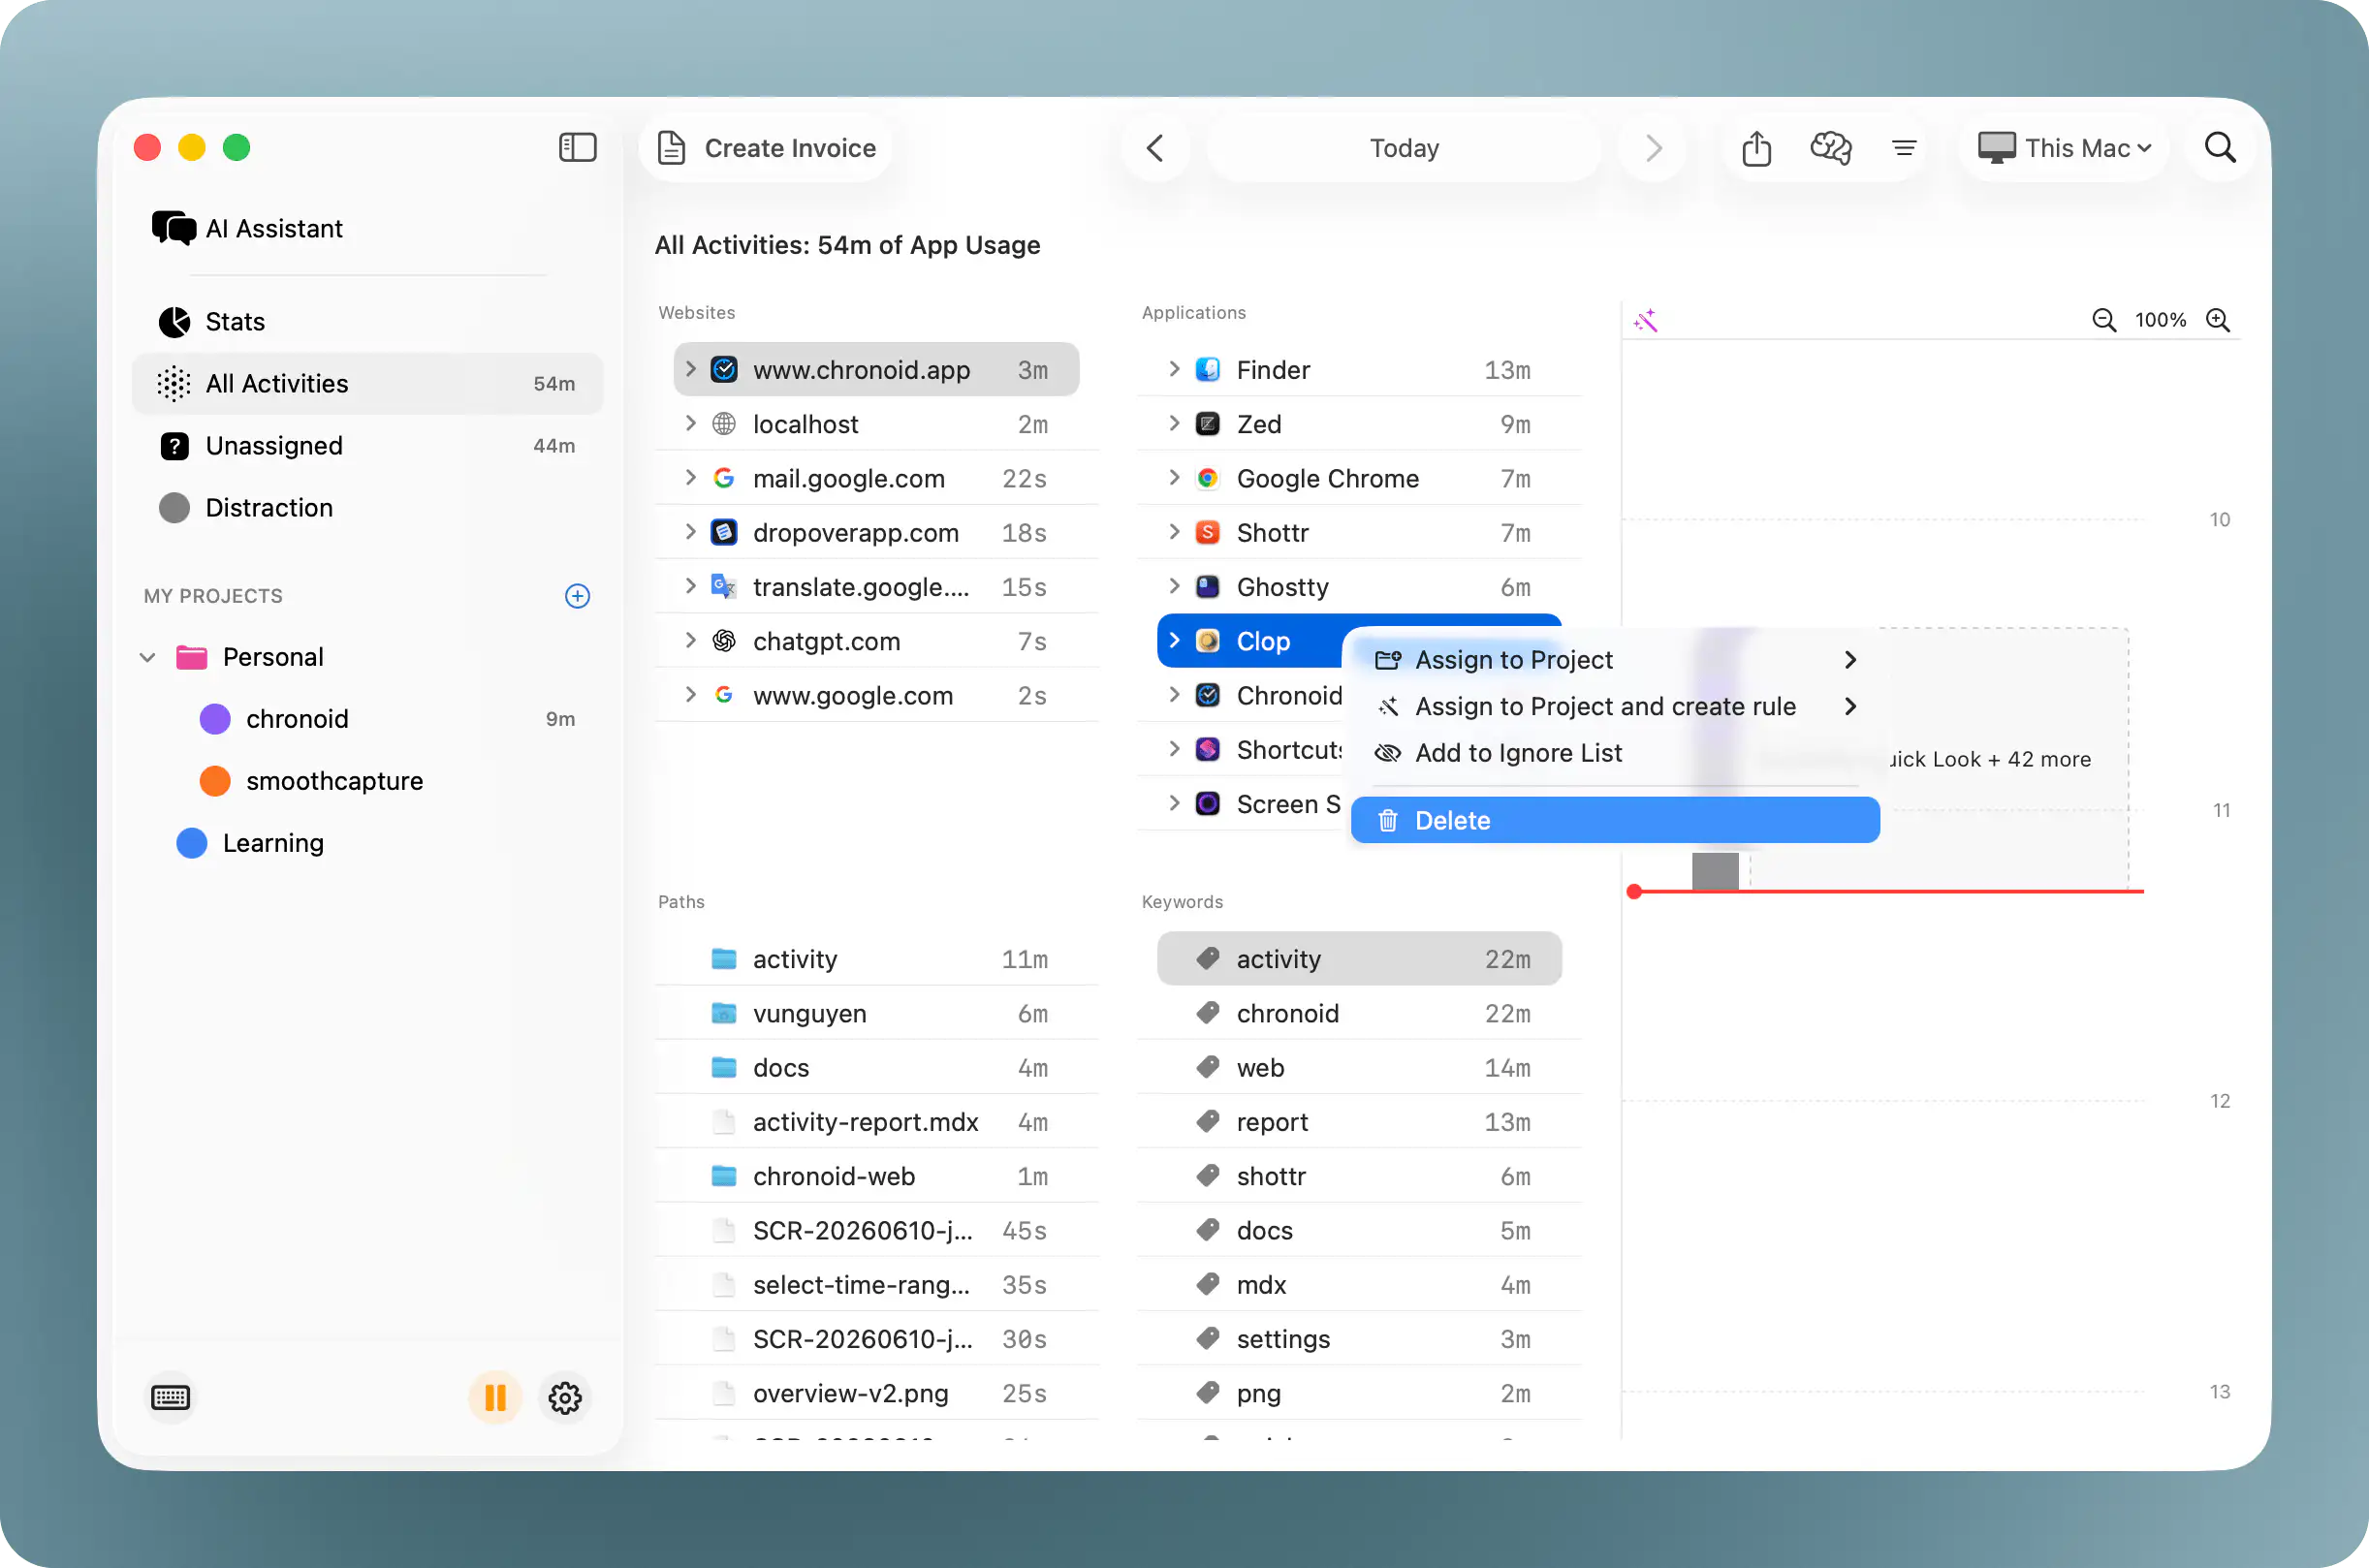
Task: Select the smoothcapture project
Action: pyautogui.click(x=367, y=781)
